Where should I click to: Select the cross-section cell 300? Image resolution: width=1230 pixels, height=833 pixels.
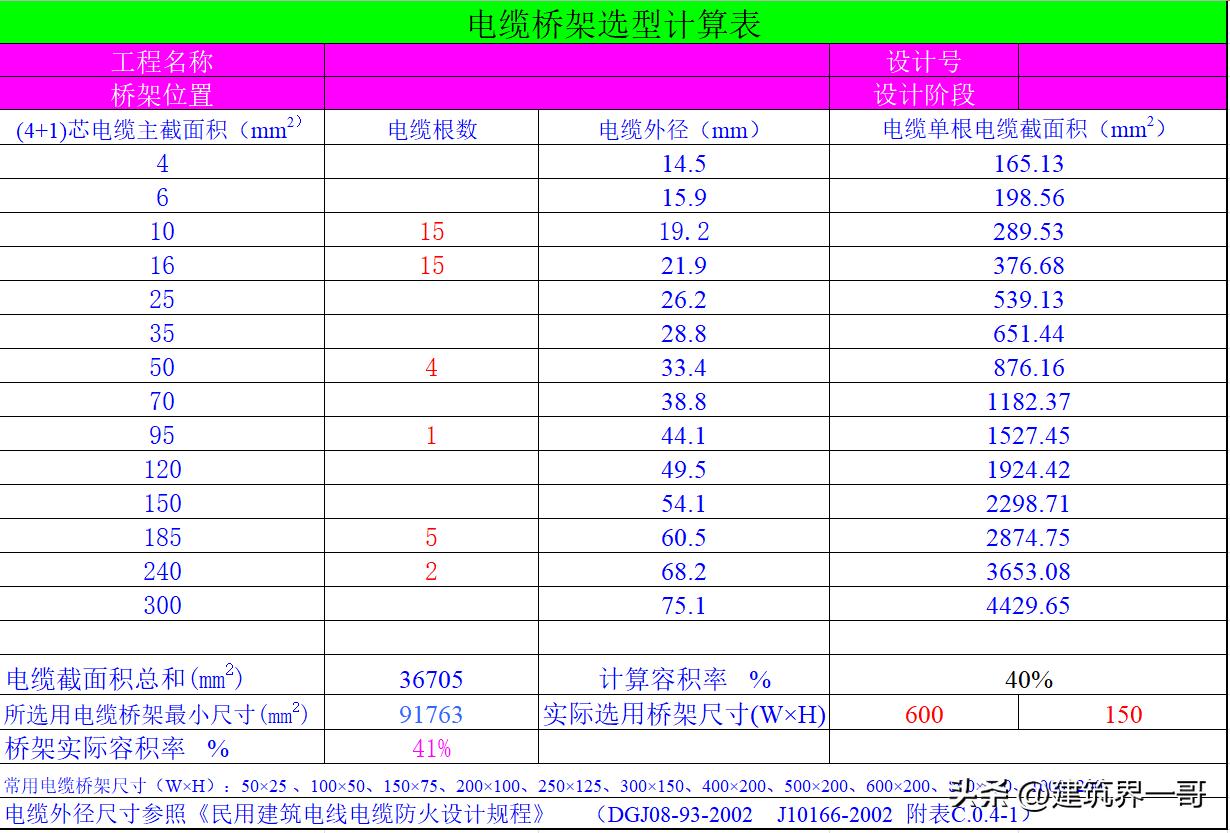click(162, 605)
